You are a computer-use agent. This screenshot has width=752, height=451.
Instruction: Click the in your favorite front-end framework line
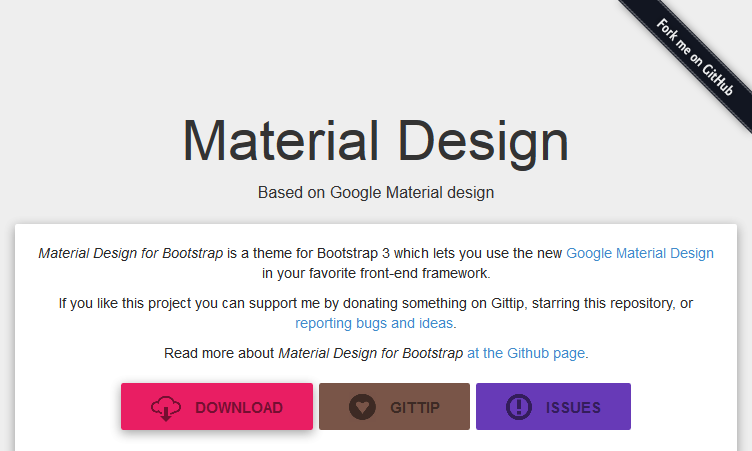coord(376,273)
